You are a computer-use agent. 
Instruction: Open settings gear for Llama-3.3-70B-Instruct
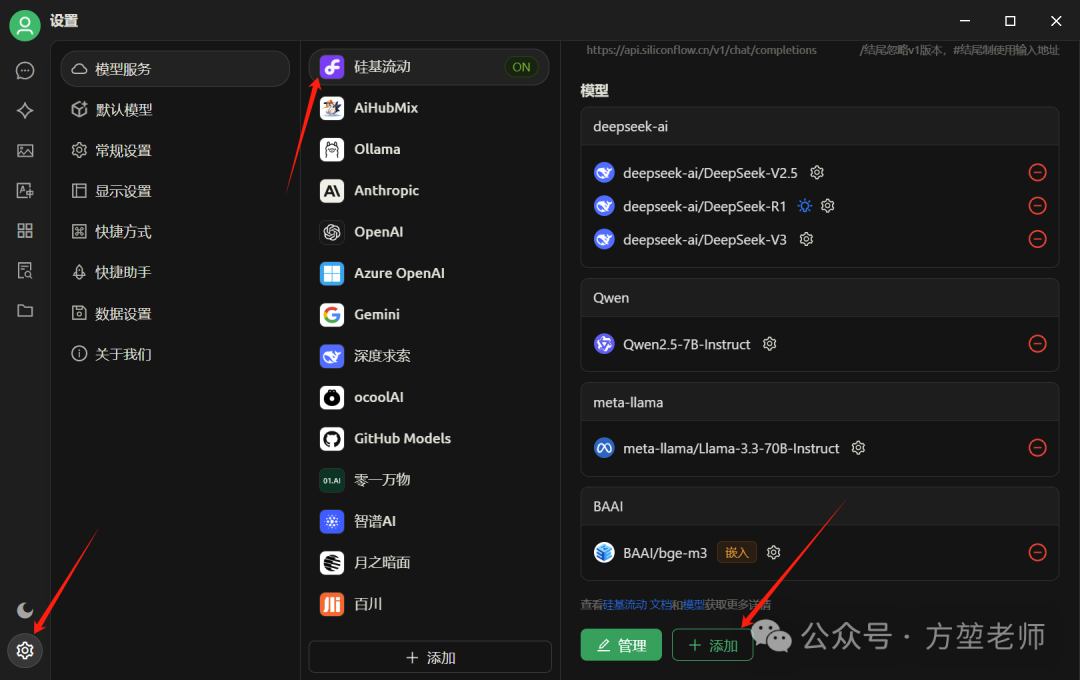858,448
